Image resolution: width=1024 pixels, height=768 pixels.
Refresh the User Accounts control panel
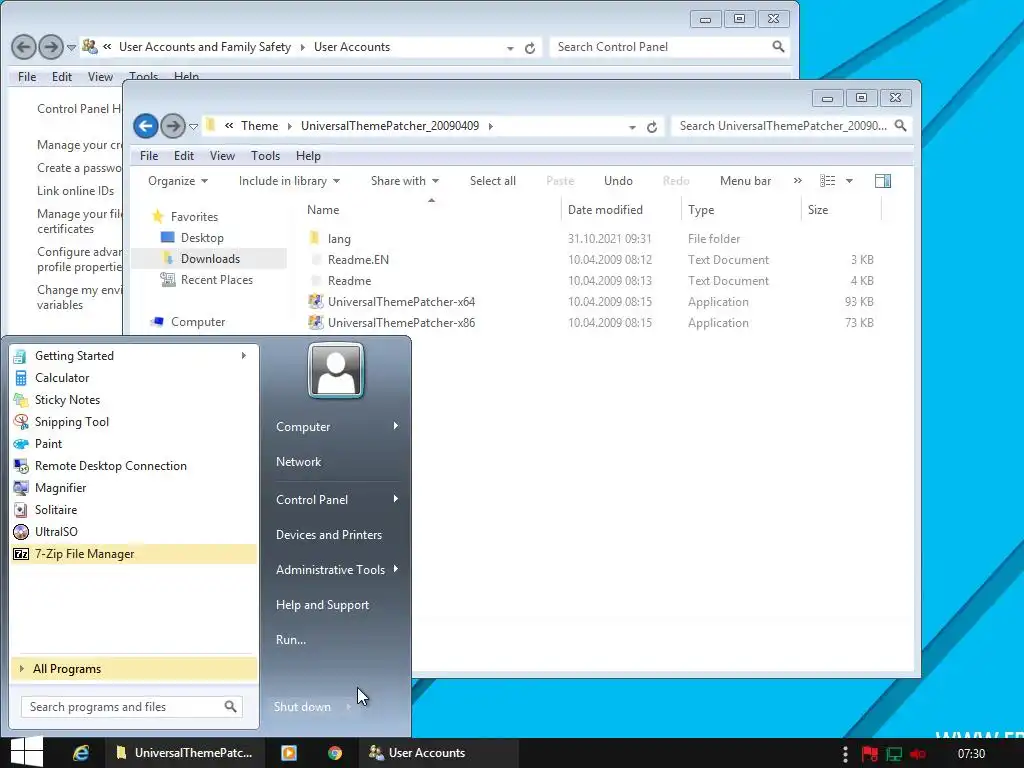click(530, 48)
